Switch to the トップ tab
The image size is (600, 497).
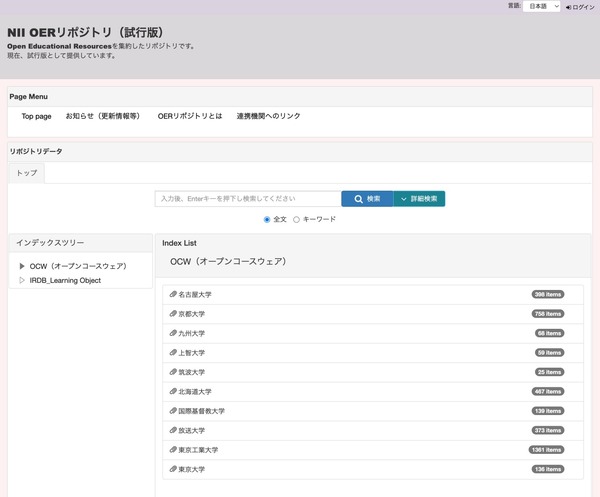[x=27, y=173]
